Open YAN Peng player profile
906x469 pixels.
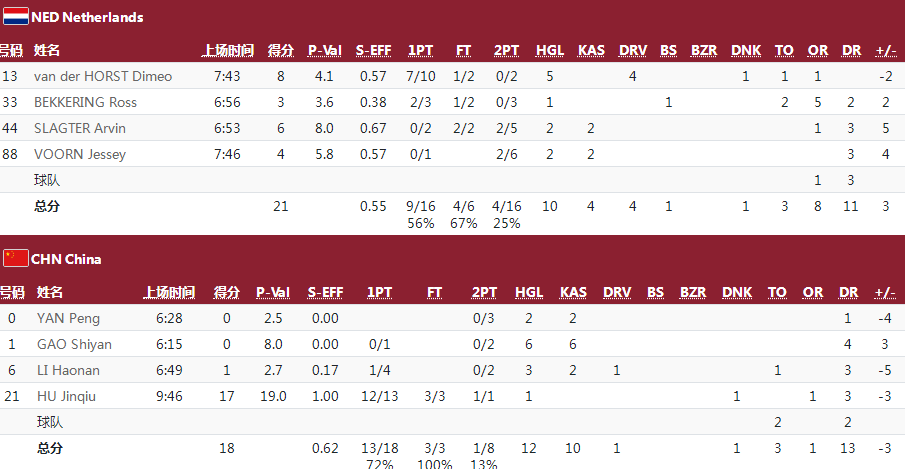tap(68, 318)
